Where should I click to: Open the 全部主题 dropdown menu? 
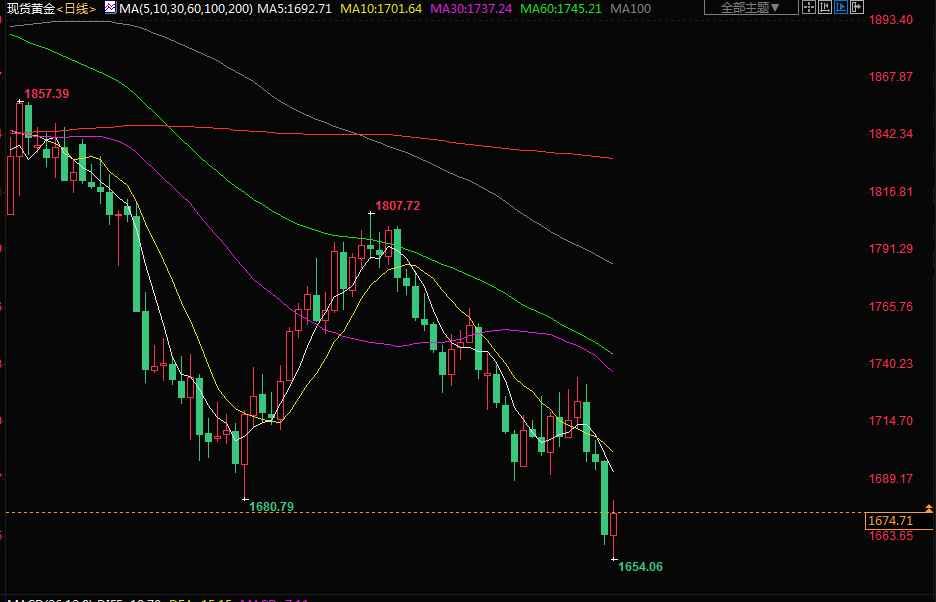(x=751, y=8)
